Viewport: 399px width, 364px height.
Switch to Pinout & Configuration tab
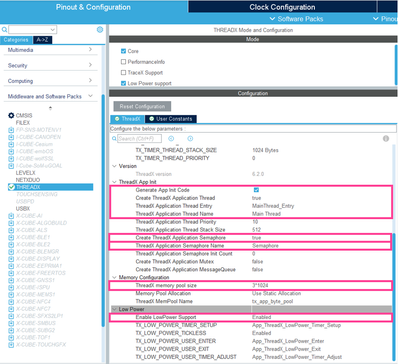tap(94, 7)
